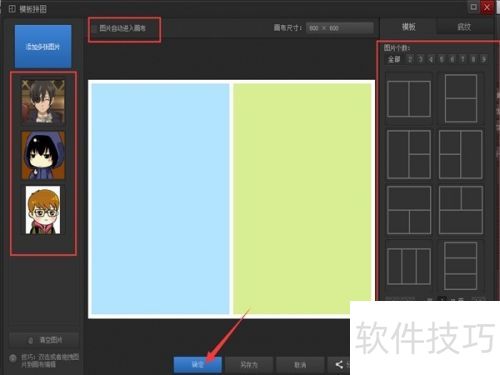This screenshot has width=500, height=375.
Task: Choose layout with two left cells and right column
Action: (461, 155)
